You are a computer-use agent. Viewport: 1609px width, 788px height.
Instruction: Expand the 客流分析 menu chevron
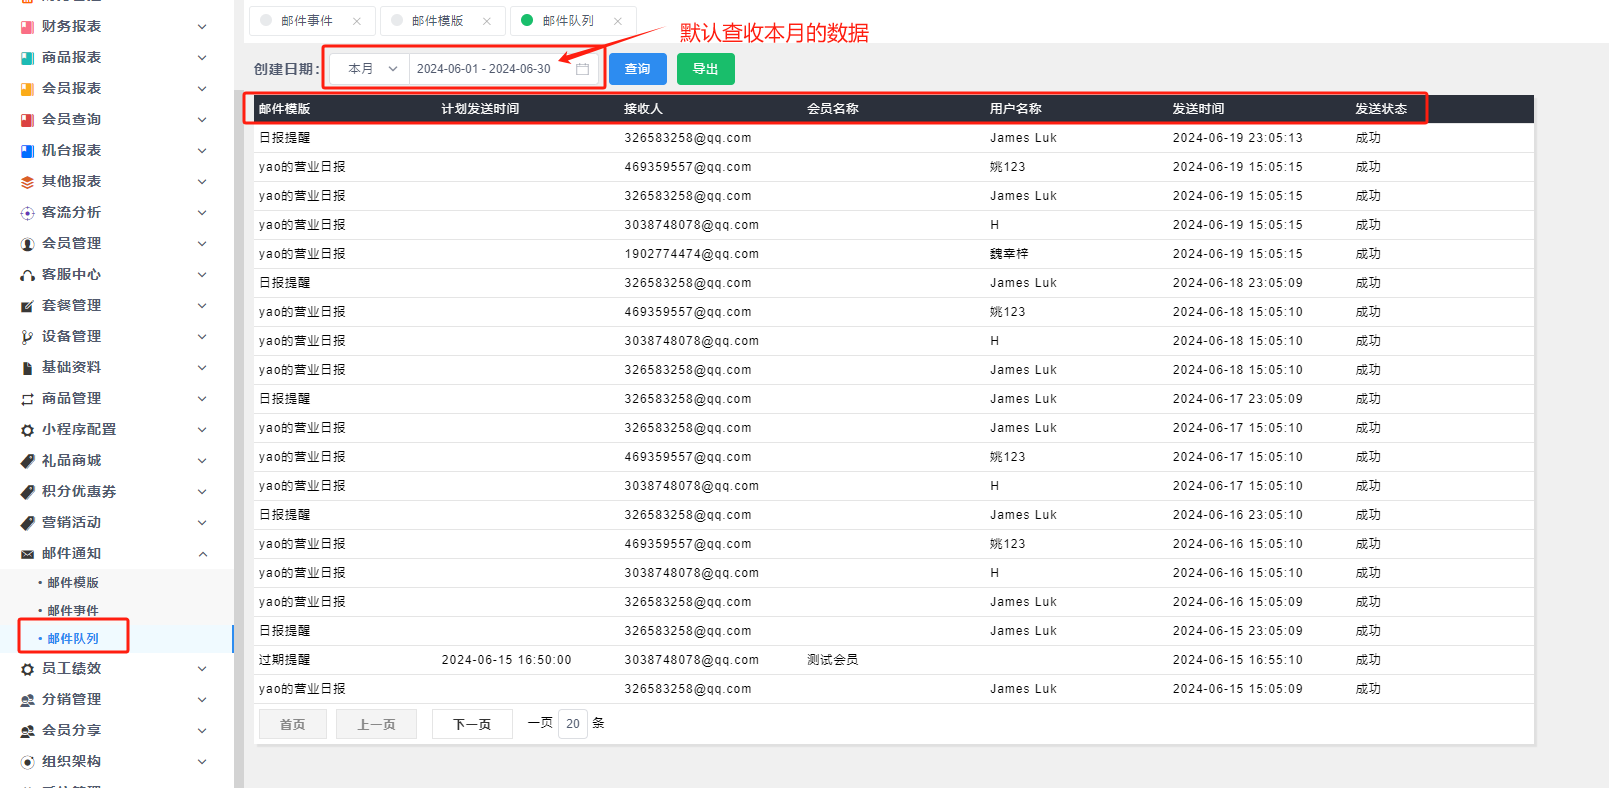click(x=202, y=213)
